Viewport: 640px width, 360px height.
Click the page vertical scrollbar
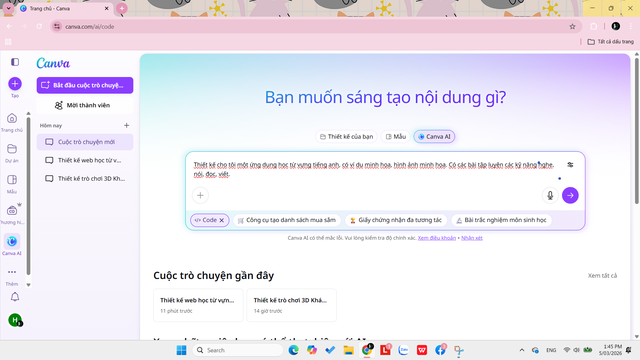(x=637, y=131)
